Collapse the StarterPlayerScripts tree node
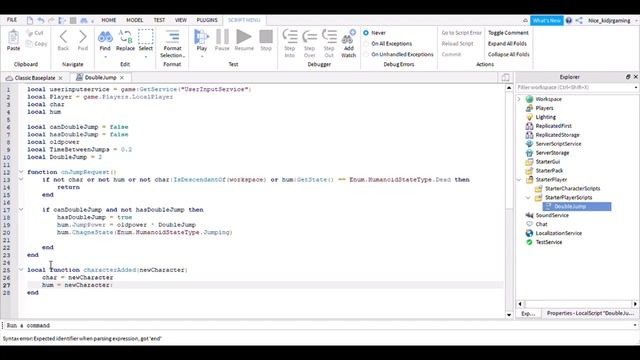This screenshot has width=640, height=360. (x=528, y=198)
